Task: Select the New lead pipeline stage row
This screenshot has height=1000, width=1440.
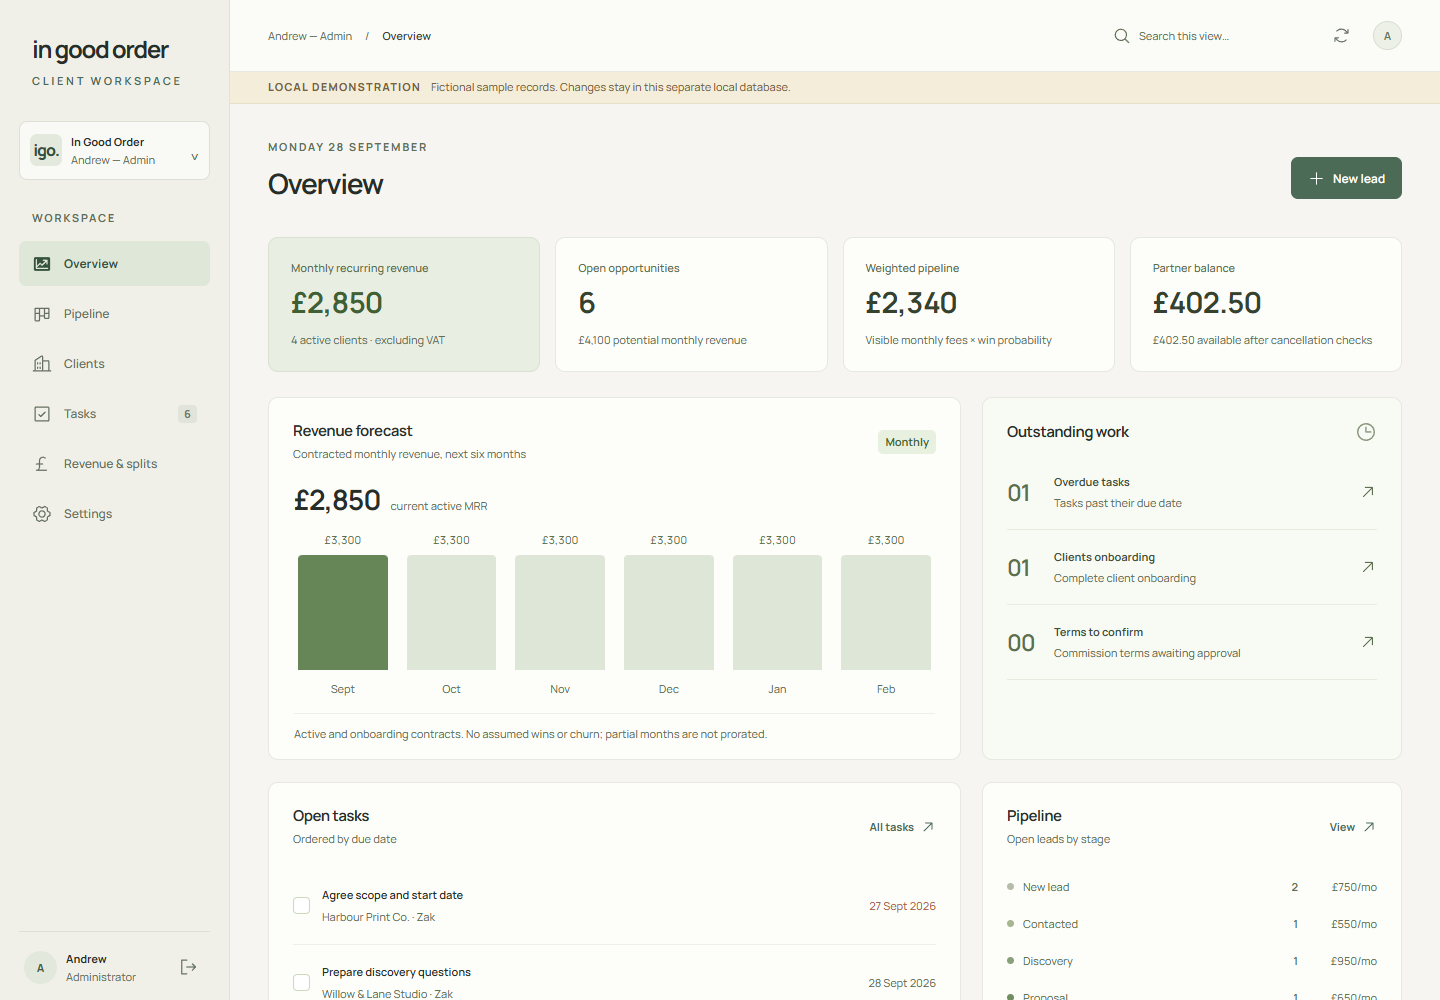Action: tap(1192, 887)
